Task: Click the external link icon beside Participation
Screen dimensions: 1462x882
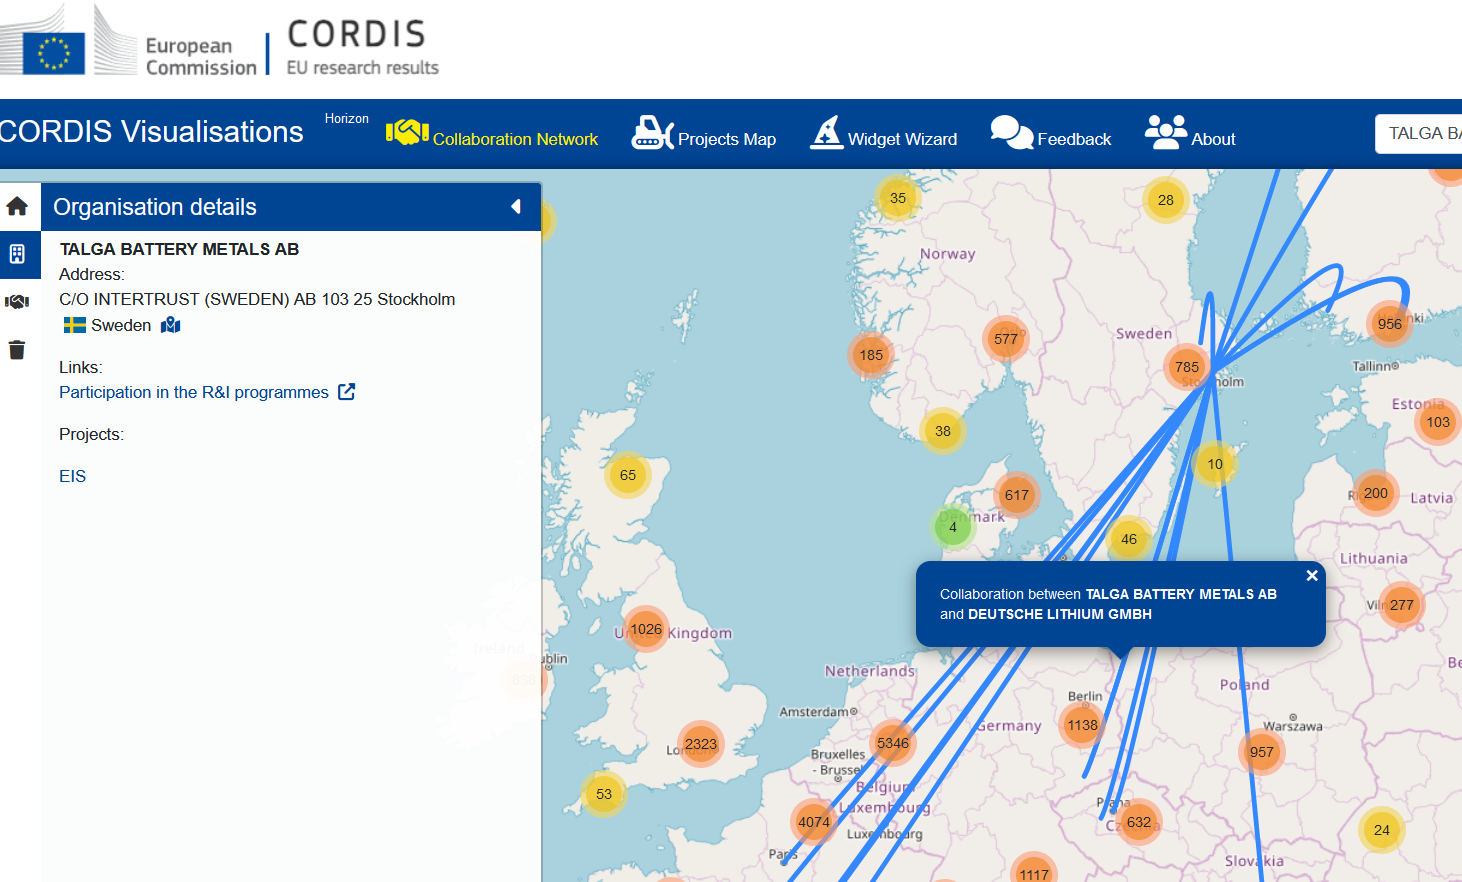Action: 346,392
